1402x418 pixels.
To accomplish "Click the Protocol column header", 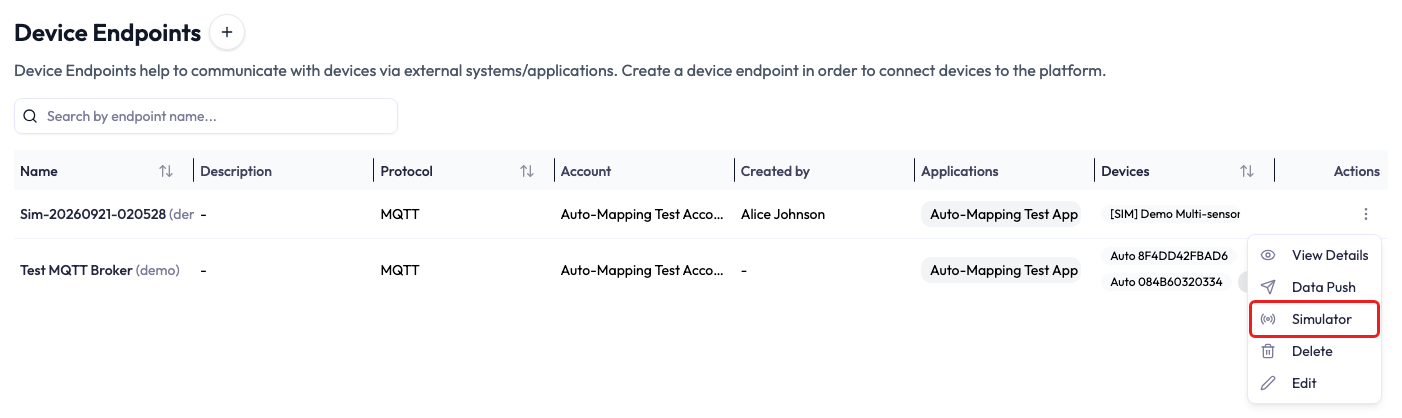I will [407, 171].
